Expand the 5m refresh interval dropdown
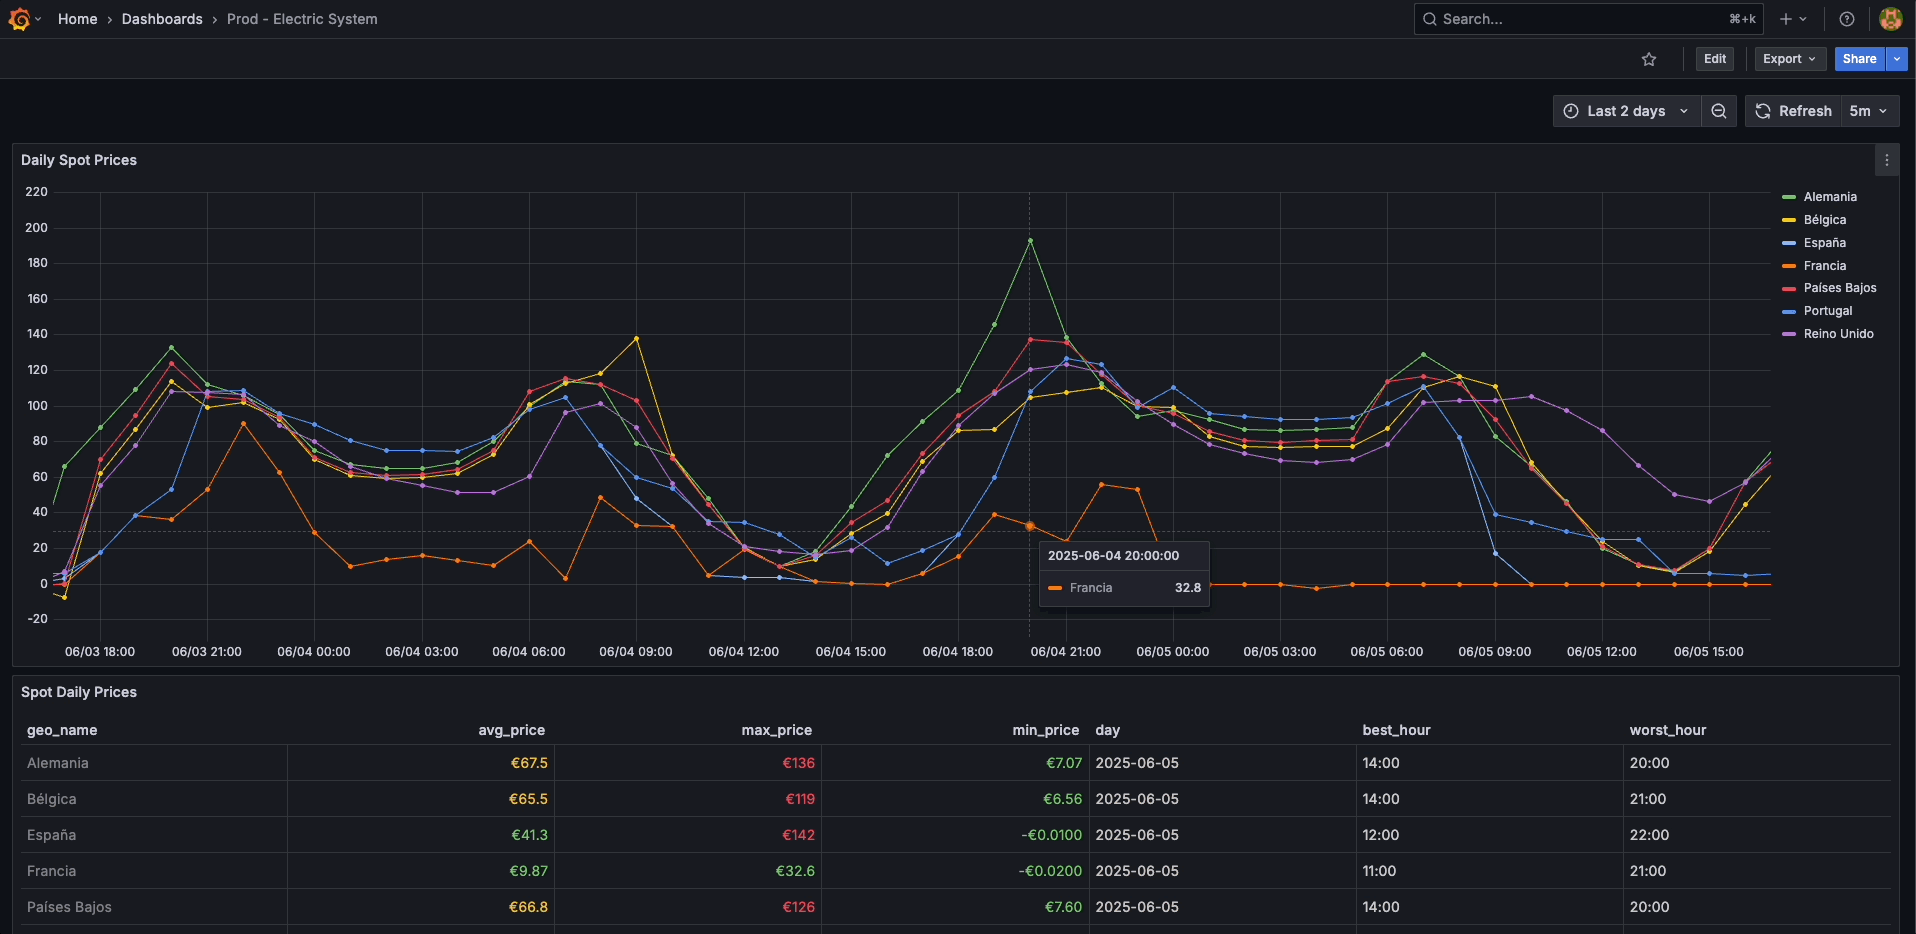This screenshot has width=1916, height=934. coord(1868,111)
